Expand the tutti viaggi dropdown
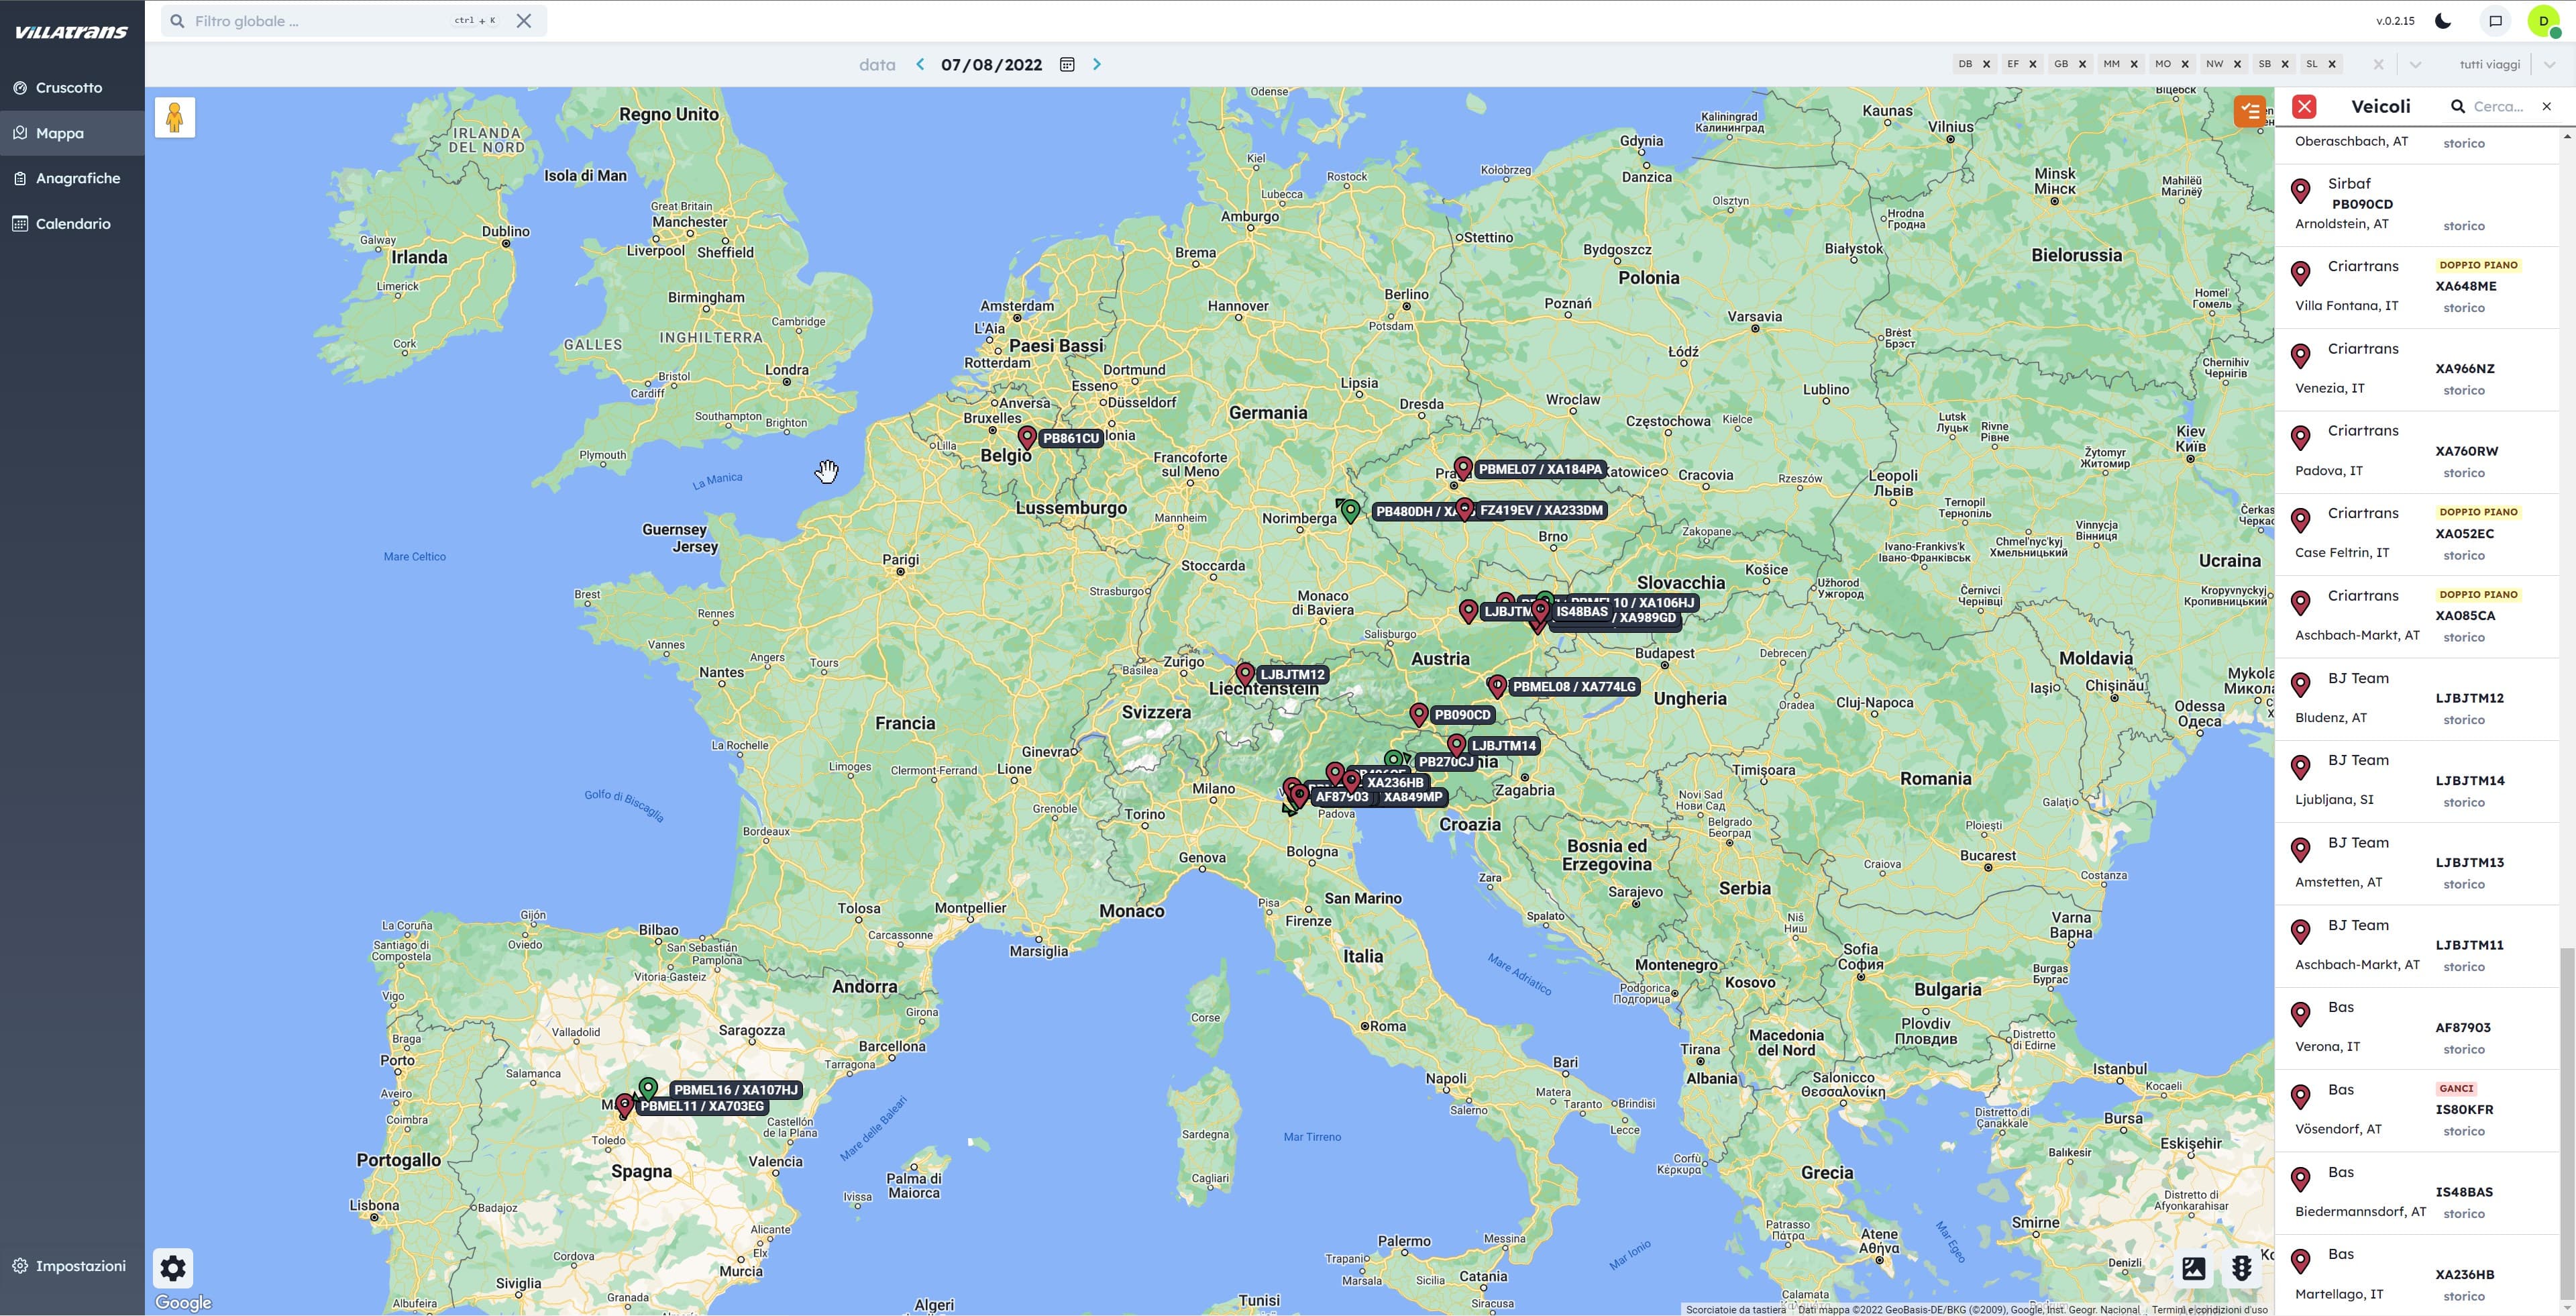Viewport: 2576px width, 1316px height. coord(2550,65)
